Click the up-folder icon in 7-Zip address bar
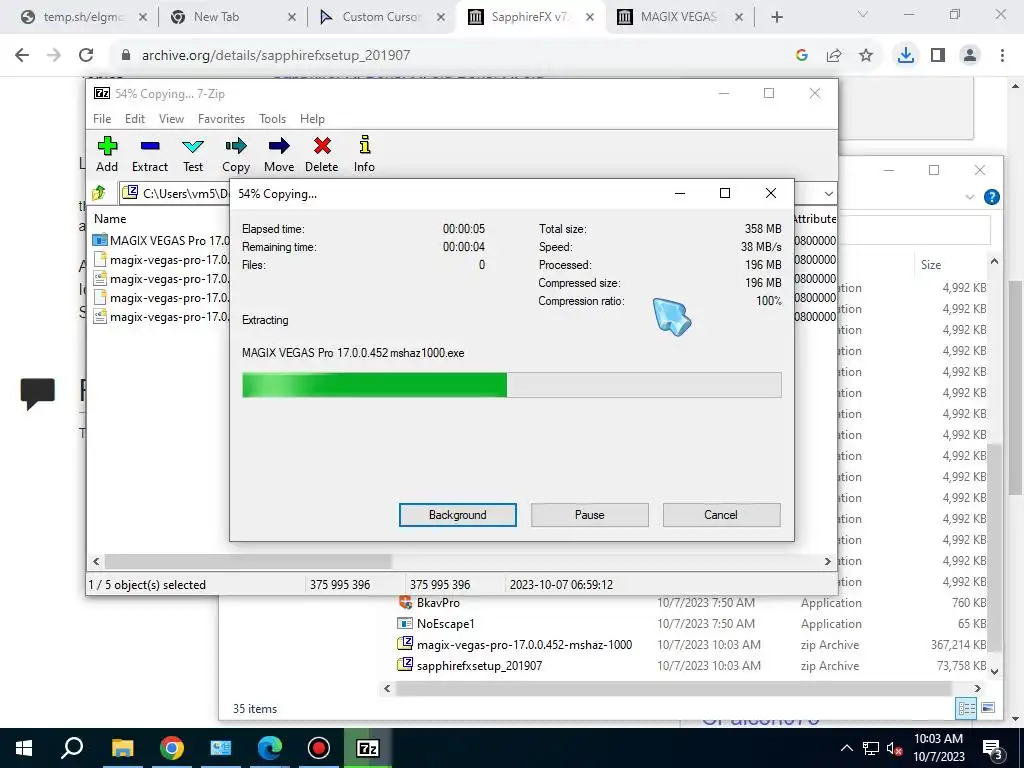 click(99, 193)
